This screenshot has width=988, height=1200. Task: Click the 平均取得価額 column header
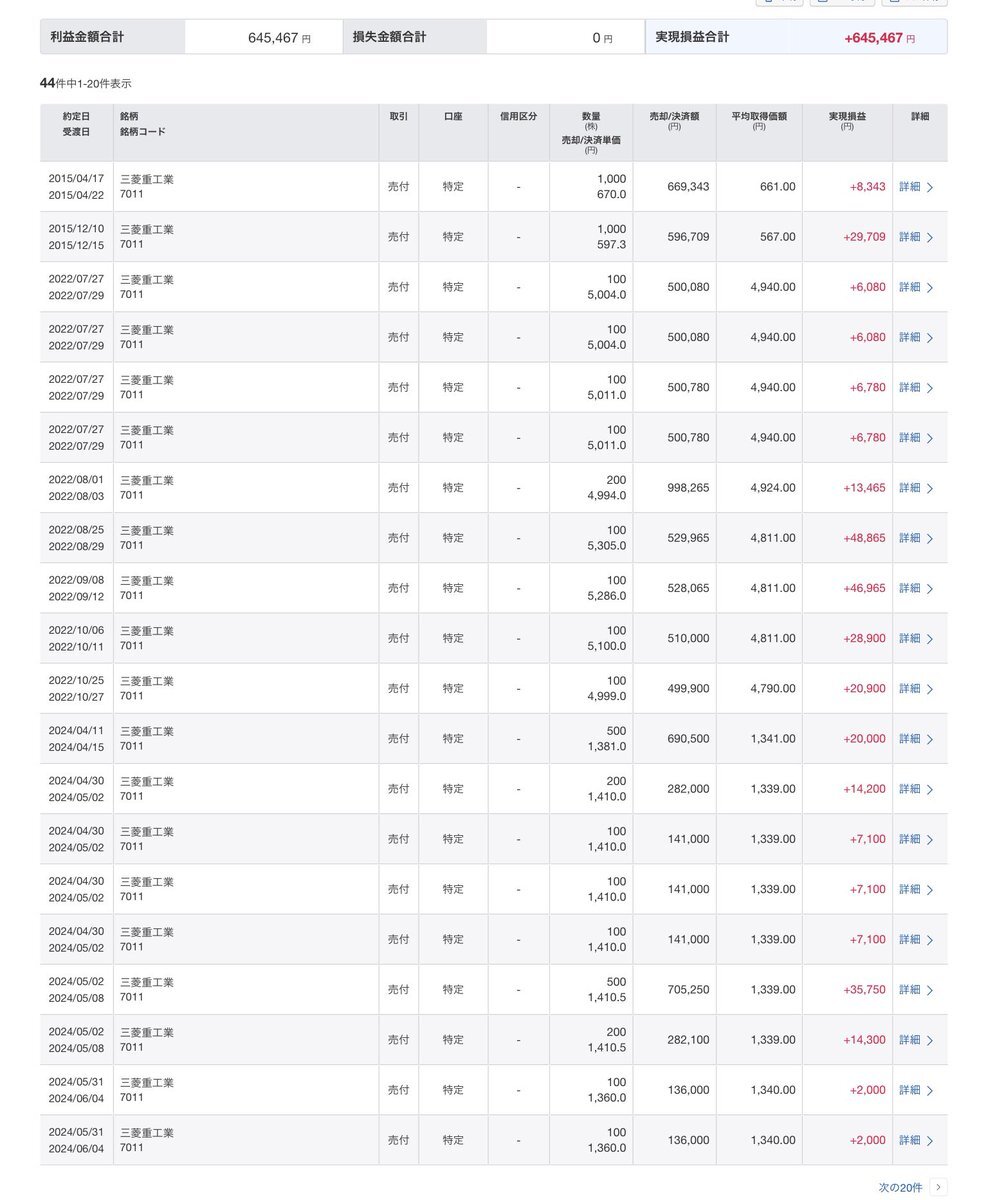pyautogui.click(x=759, y=116)
